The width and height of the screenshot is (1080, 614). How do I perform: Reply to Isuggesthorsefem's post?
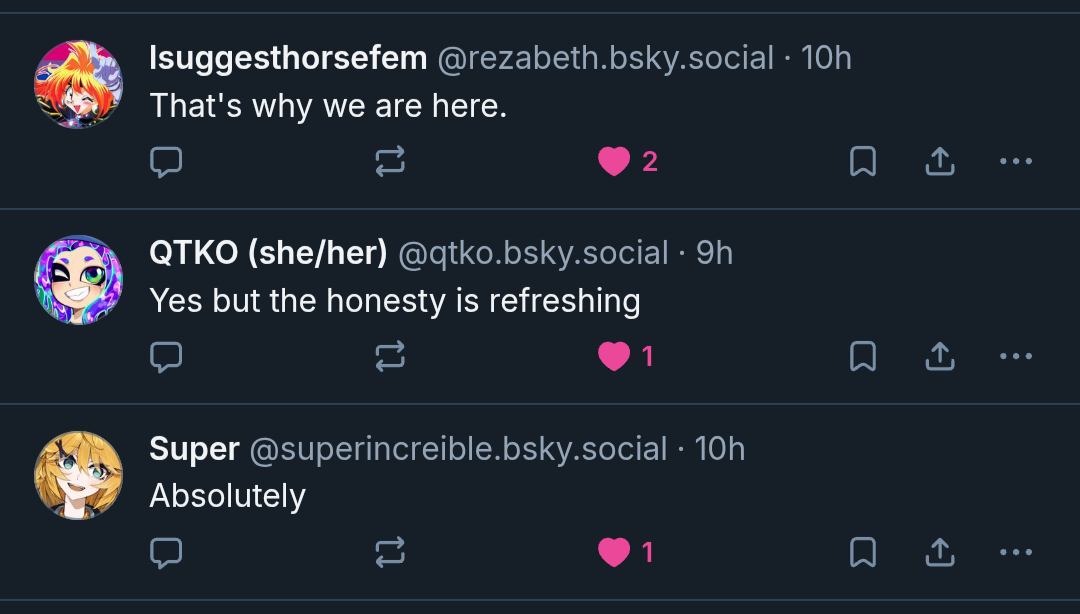(166, 162)
